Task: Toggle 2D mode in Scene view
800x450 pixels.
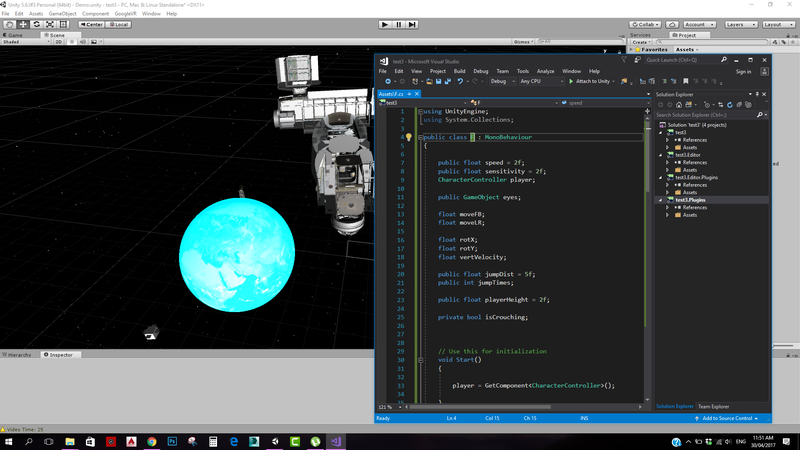Action: (59, 42)
